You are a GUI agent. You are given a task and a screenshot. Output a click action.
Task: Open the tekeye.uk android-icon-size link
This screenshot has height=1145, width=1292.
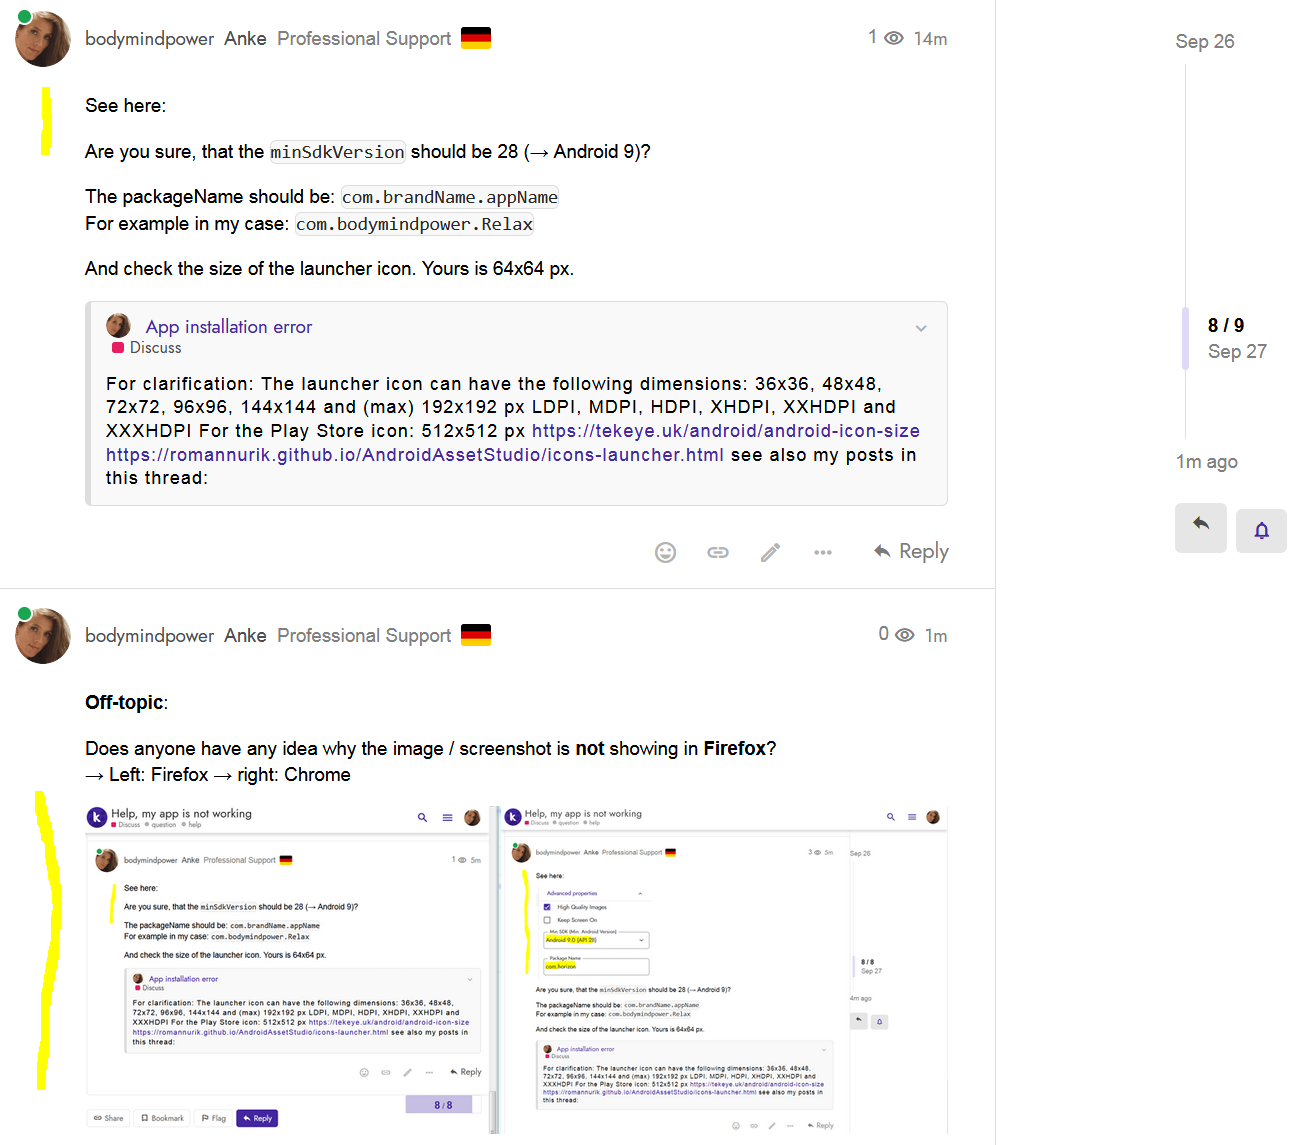point(726,431)
